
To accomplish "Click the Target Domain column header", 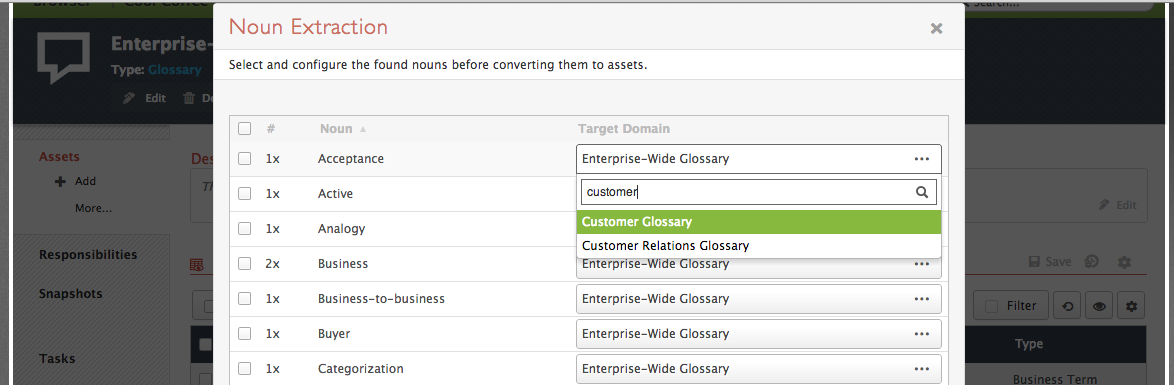I will 624,129.
